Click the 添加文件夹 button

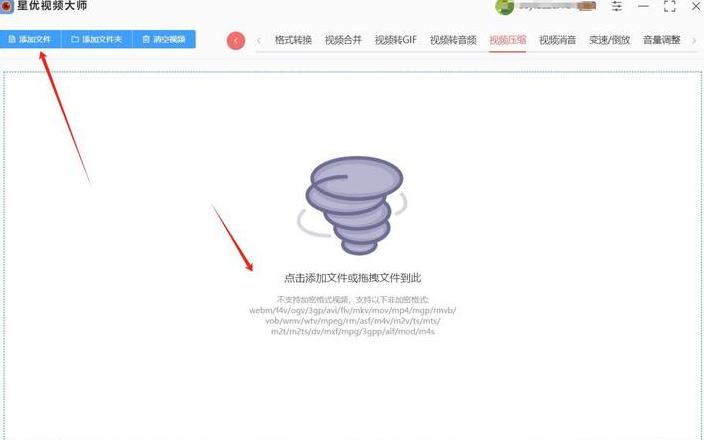97,39
